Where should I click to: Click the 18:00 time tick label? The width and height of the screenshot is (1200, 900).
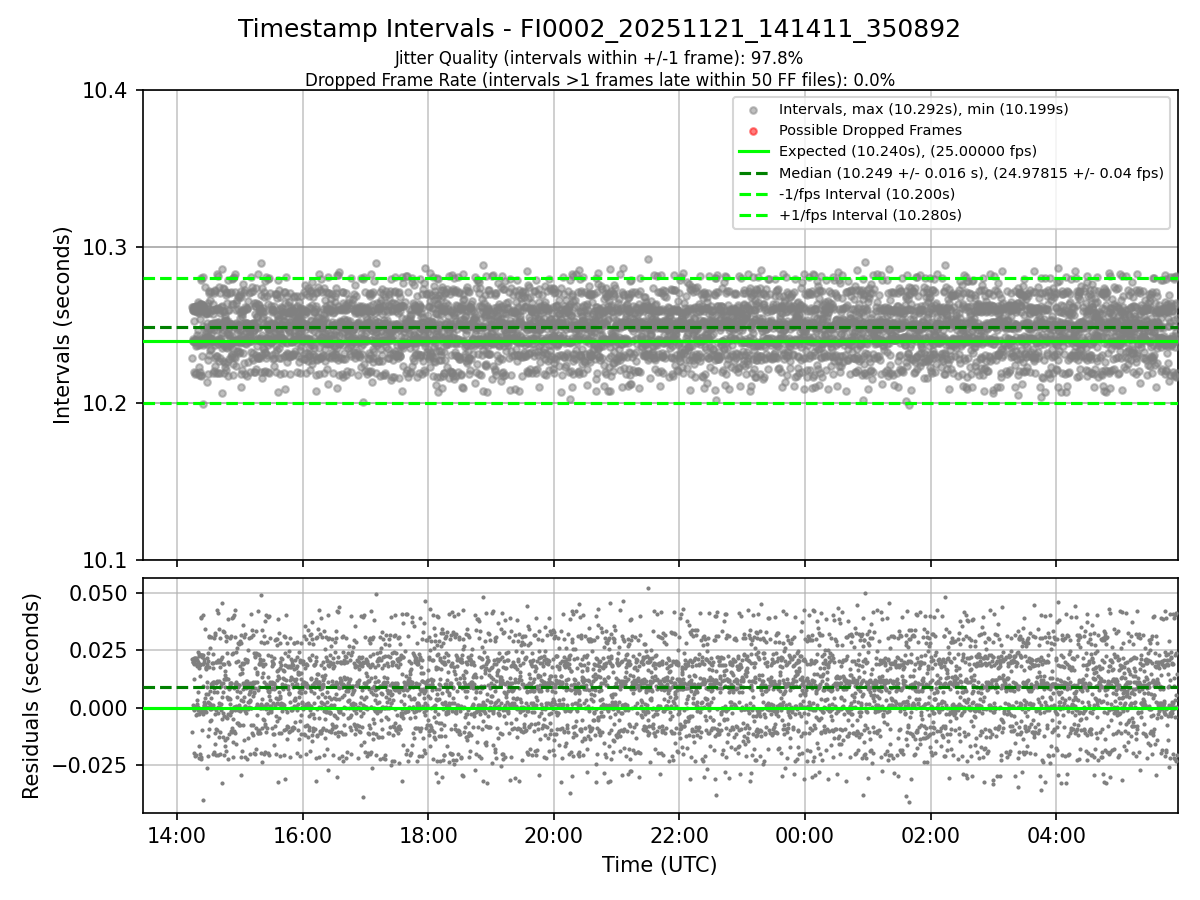[428, 834]
